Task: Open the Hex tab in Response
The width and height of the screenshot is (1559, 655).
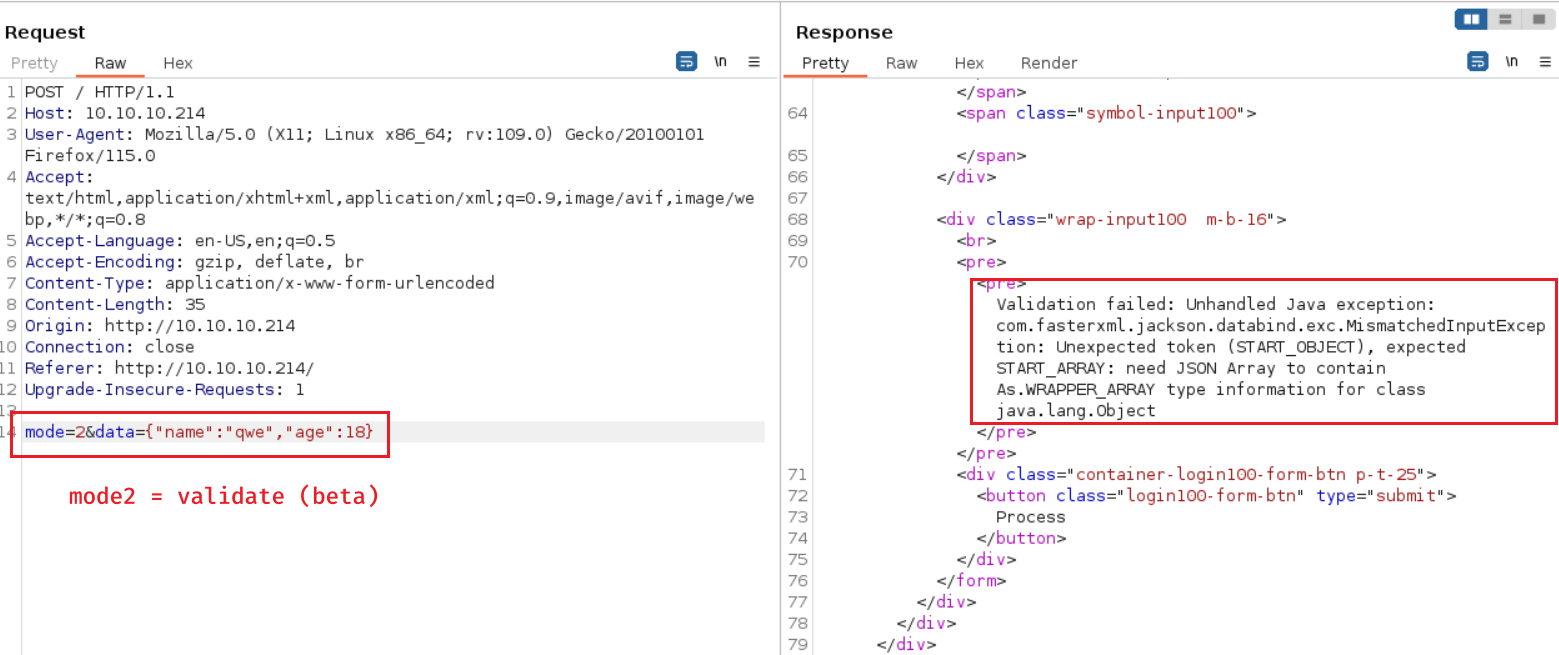Action: [x=969, y=63]
